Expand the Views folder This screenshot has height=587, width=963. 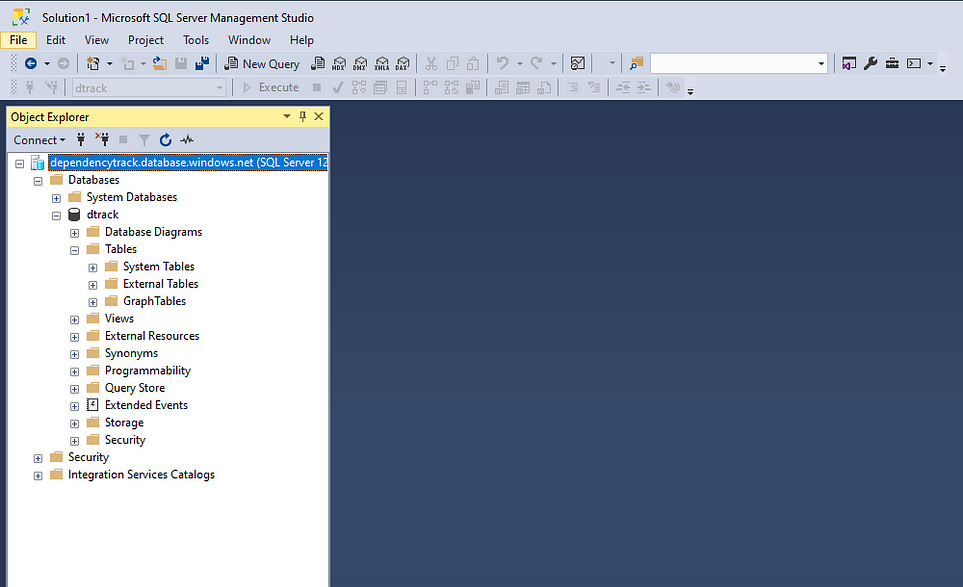(74, 319)
